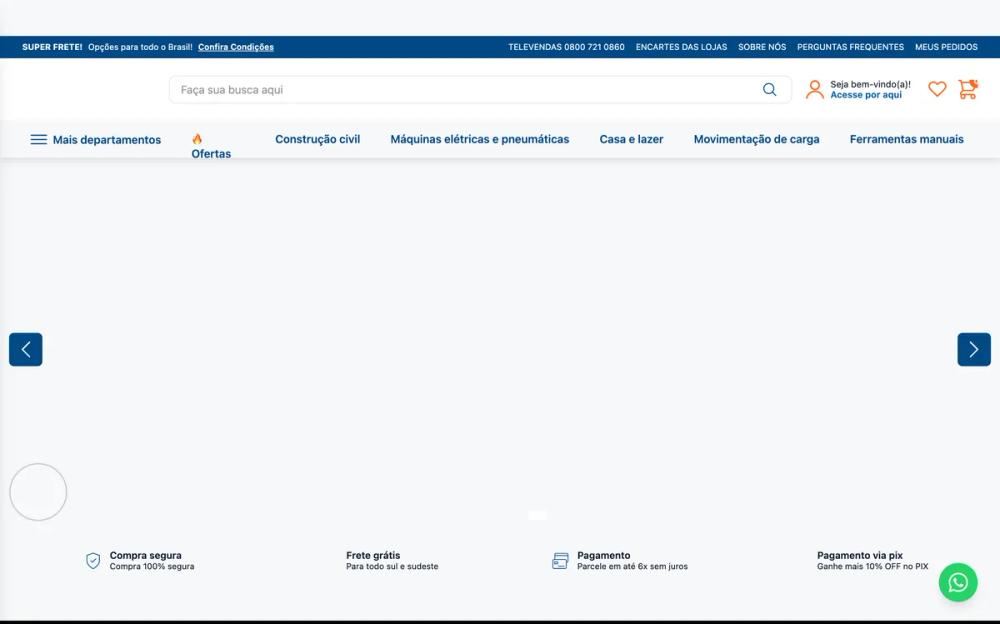Select the carousel slide indicator dot

click(536, 513)
